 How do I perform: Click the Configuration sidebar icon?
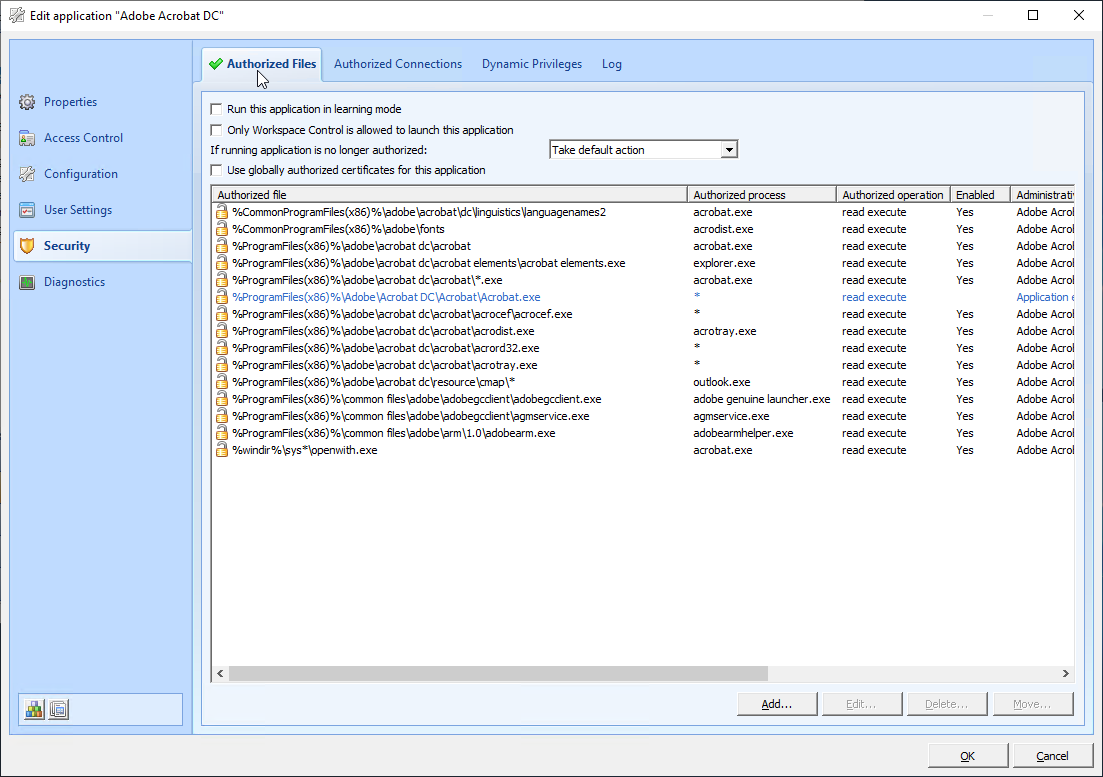click(27, 174)
